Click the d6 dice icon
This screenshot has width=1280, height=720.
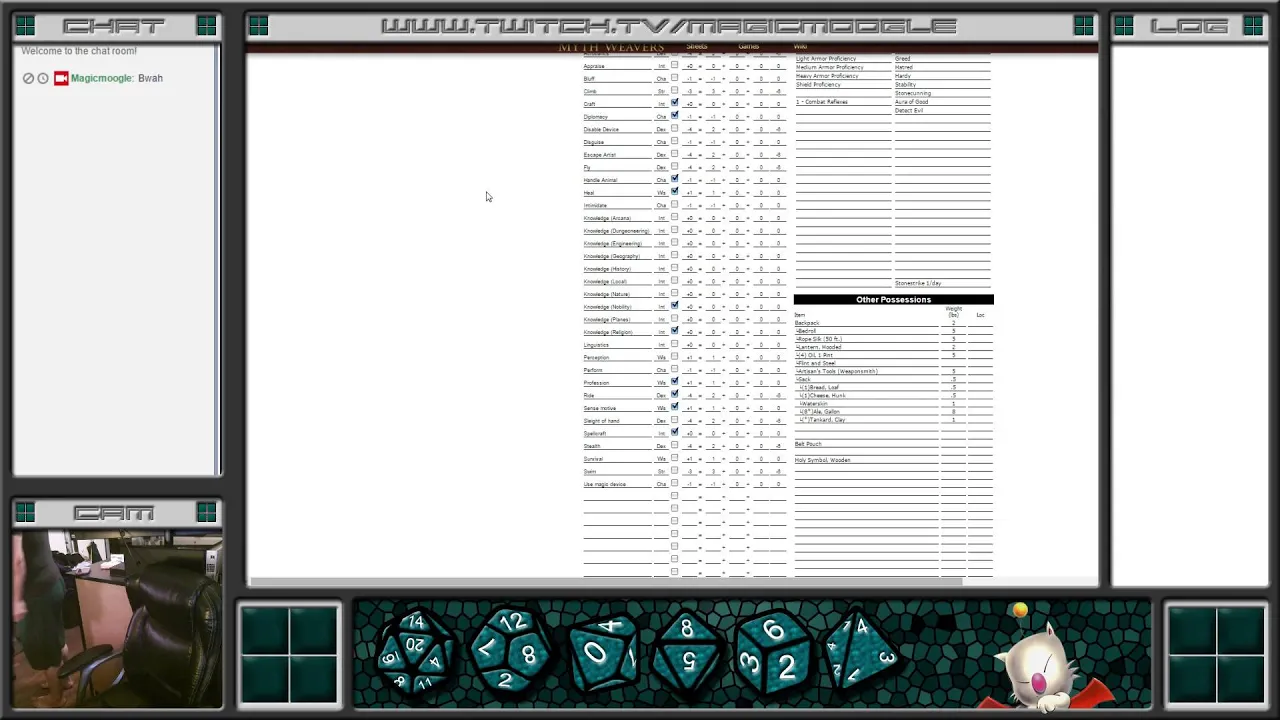point(772,650)
